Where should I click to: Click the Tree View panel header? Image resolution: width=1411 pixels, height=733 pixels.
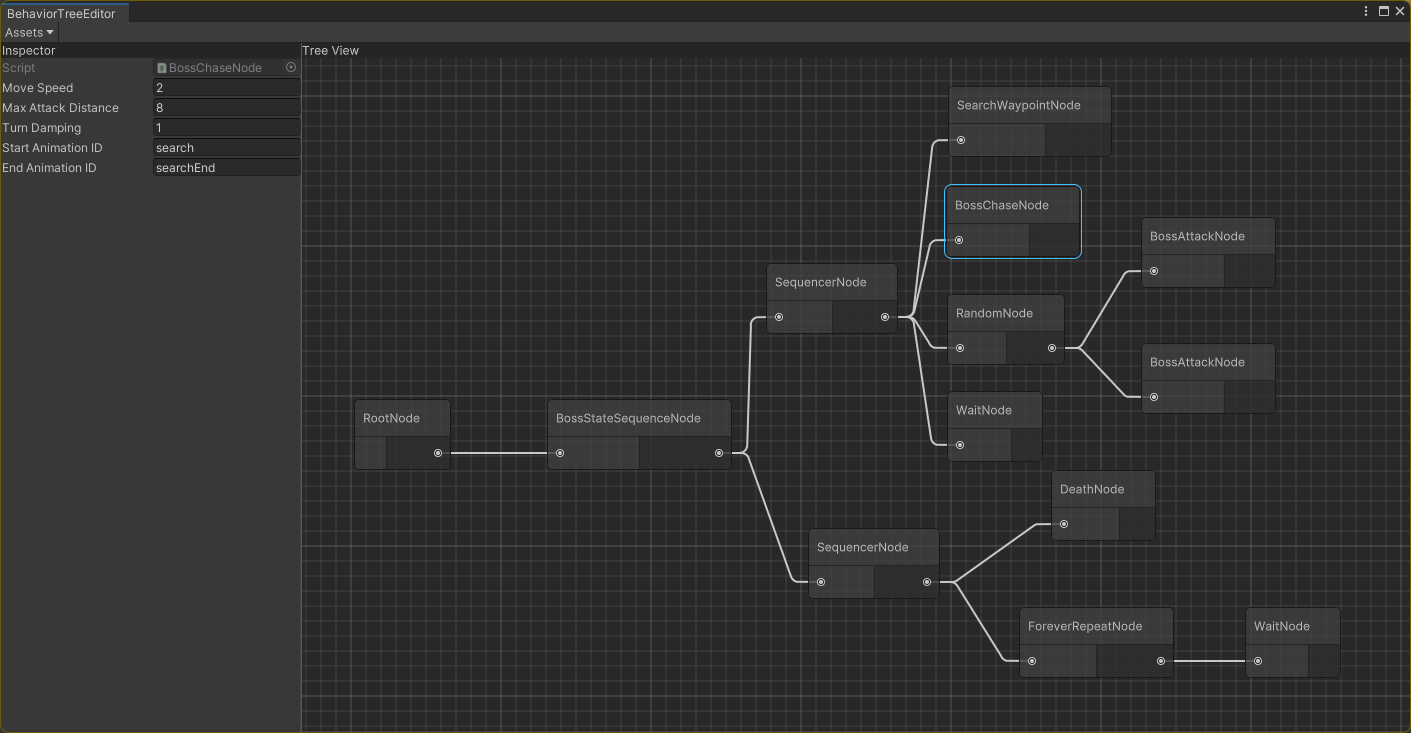[331, 50]
